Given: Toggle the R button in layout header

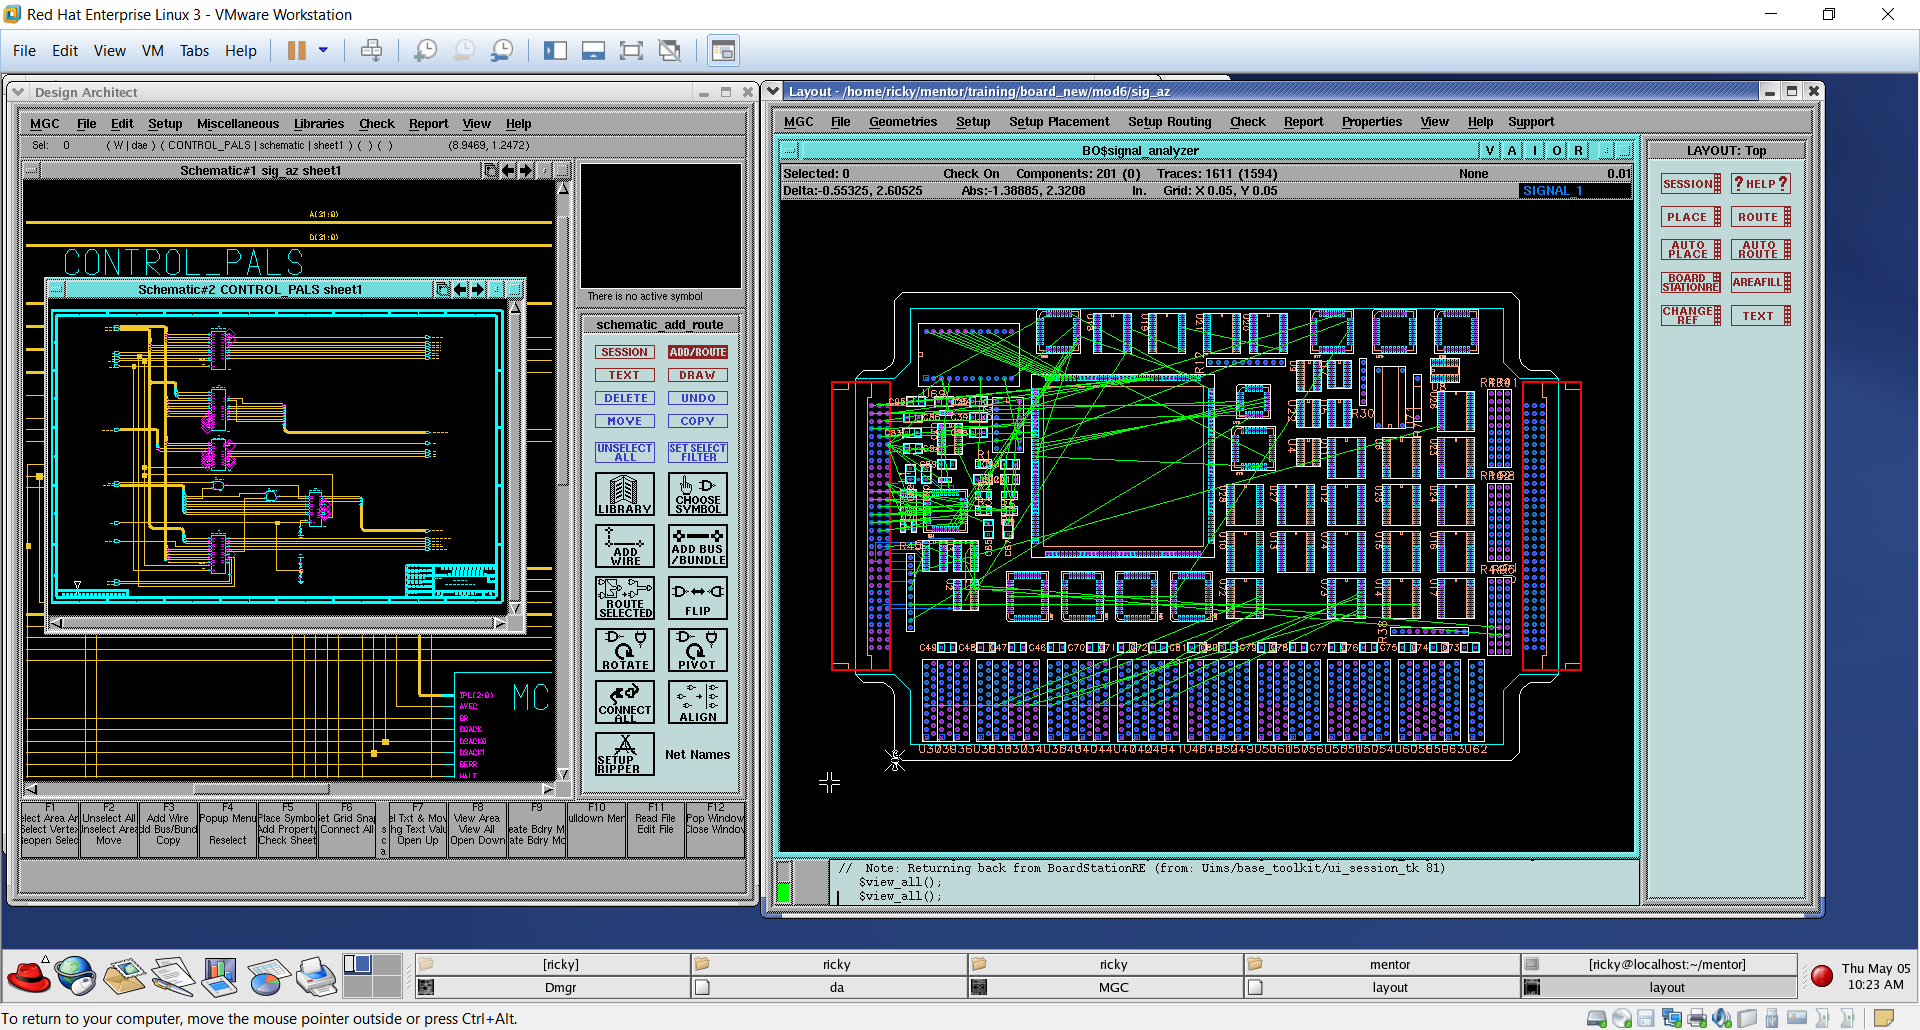Looking at the screenshot, I should click(x=1578, y=150).
